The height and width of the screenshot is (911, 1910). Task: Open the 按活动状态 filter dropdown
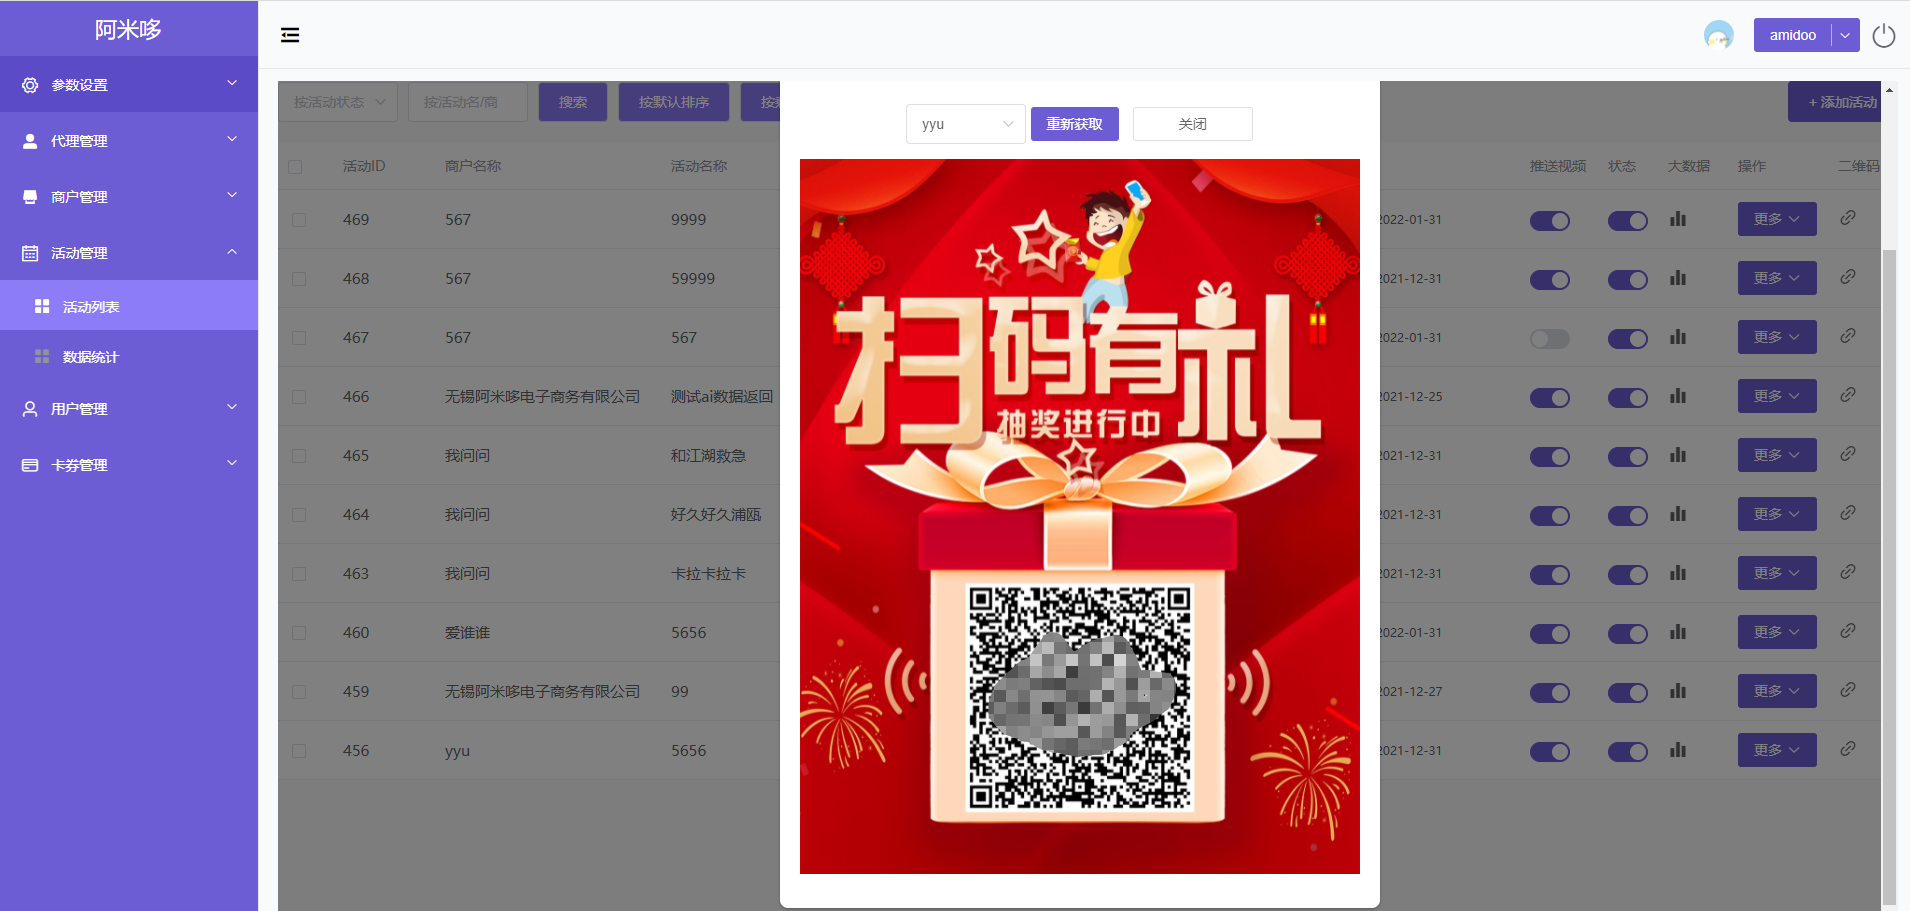click(x=338, y=102)
